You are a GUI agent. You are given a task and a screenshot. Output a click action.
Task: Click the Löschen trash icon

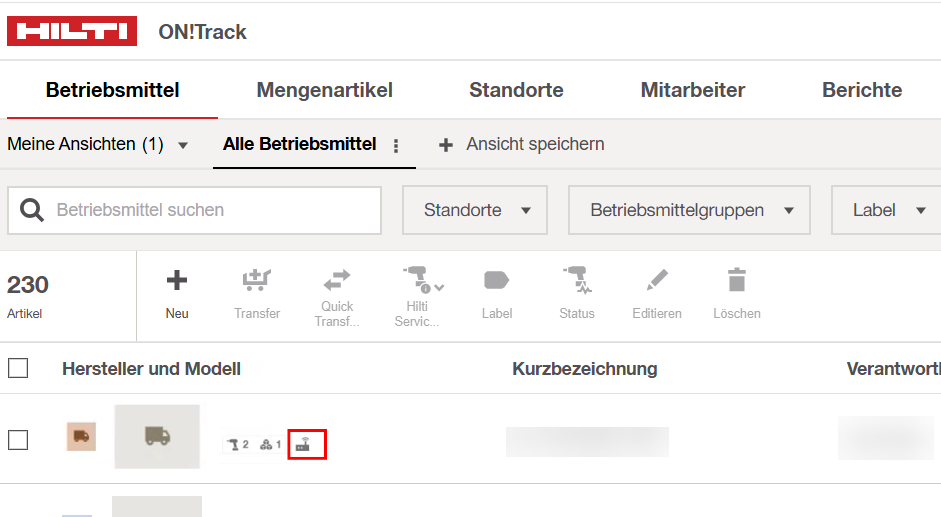(x=737, y=280)
